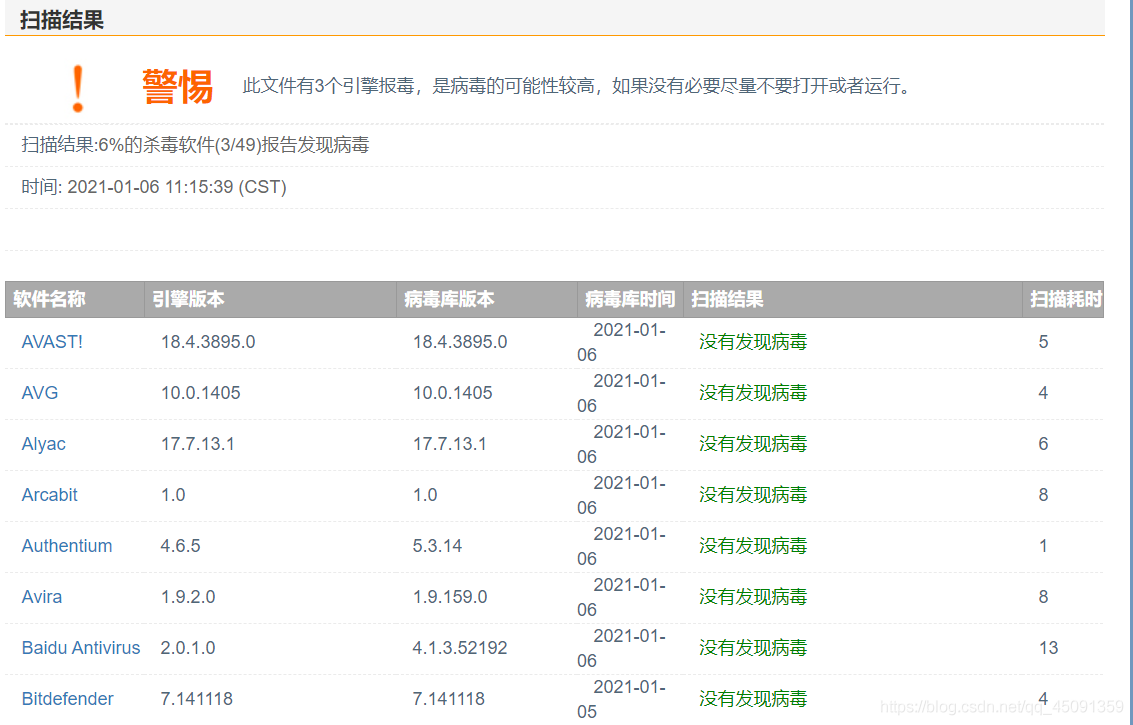Click AVAST! database date 2021-01-06
This screenshot has width=1133, height=725.
[621, 343]
